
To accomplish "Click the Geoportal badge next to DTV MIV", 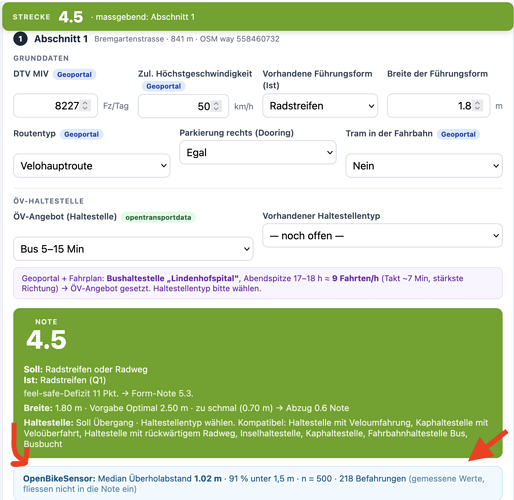I will coord(74,74).
